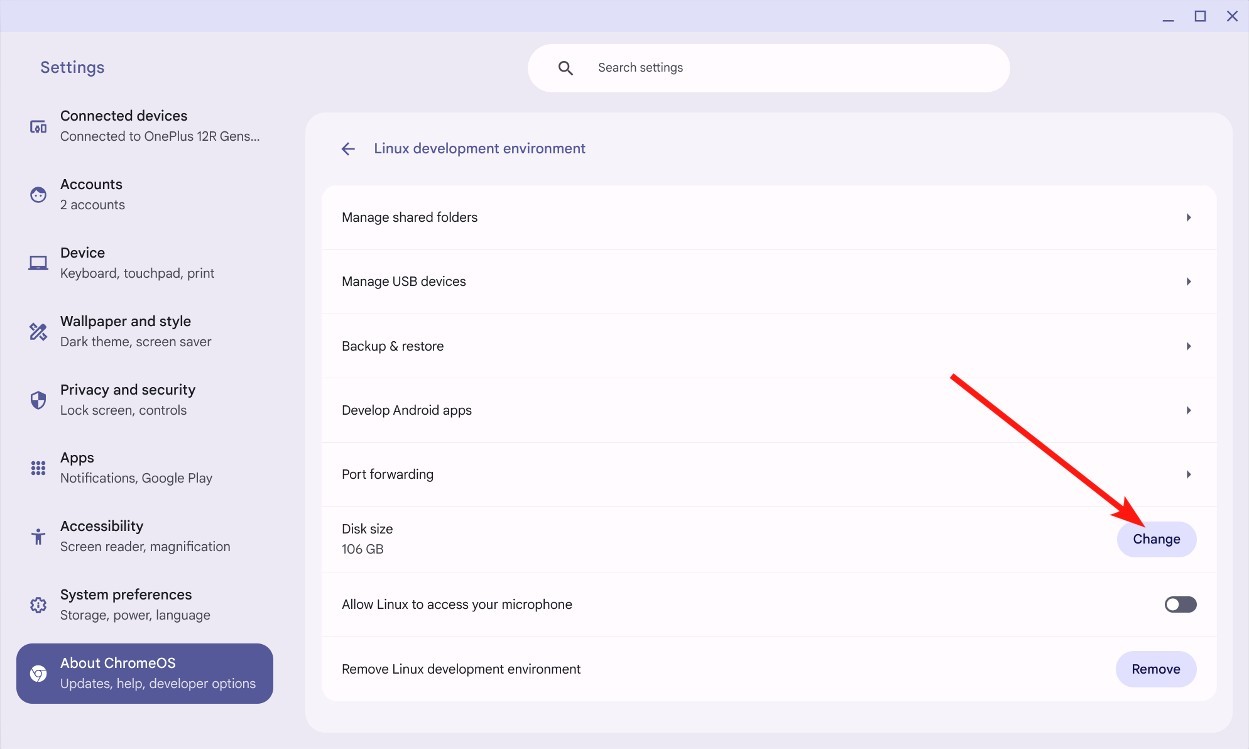Click the Search settings input field
The height and width of the screenshot is (749, 1249).
768,68
